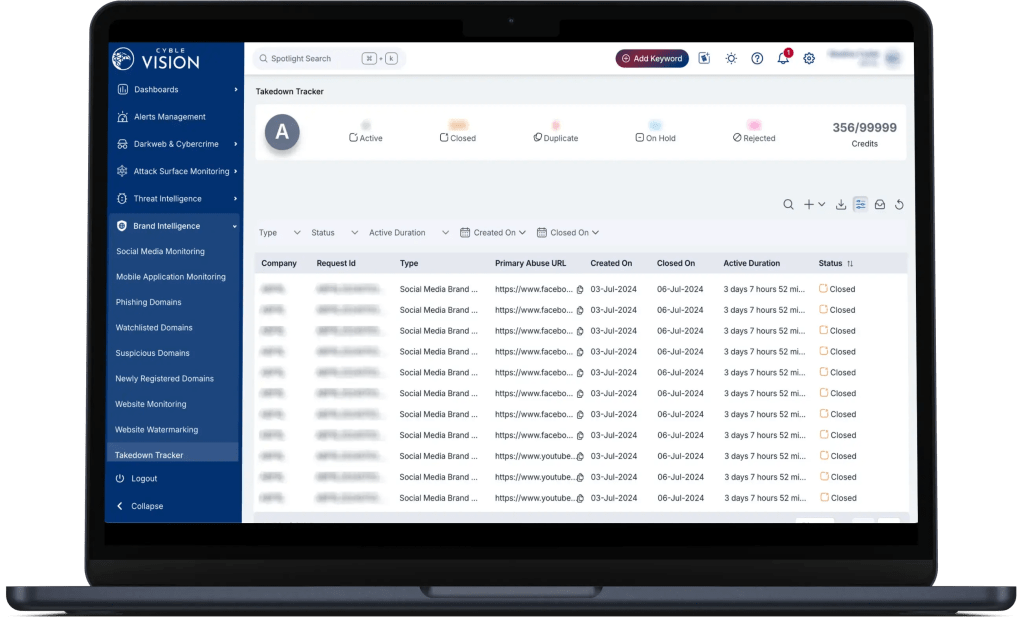This screenshot has width=1024, height=617.
Task: Click the inbox icon above the table
Action: [x=880, y=204]
